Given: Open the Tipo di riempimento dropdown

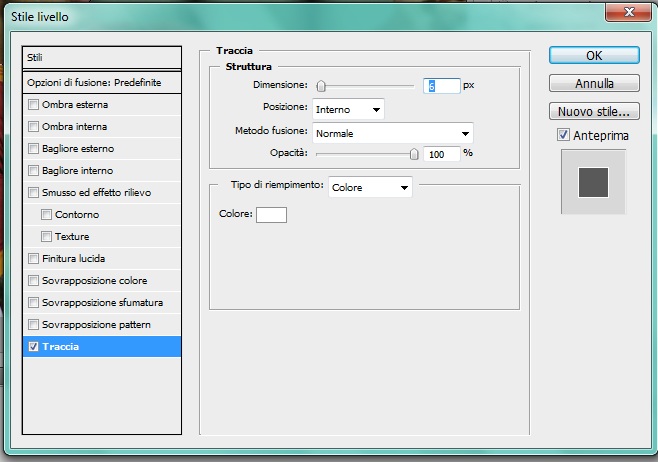Looking at the screenshot, I should coord(370,187).
